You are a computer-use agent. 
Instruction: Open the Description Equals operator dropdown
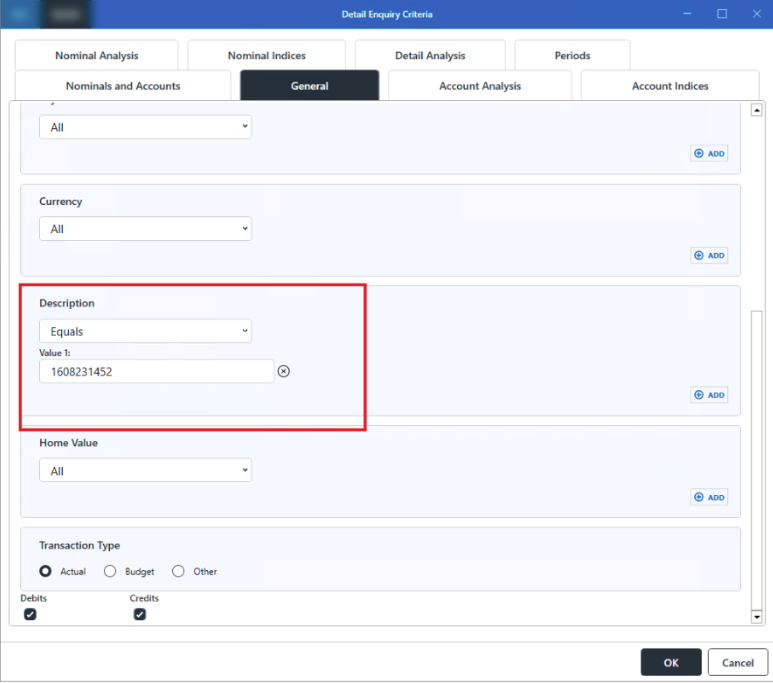click(145, 331)
